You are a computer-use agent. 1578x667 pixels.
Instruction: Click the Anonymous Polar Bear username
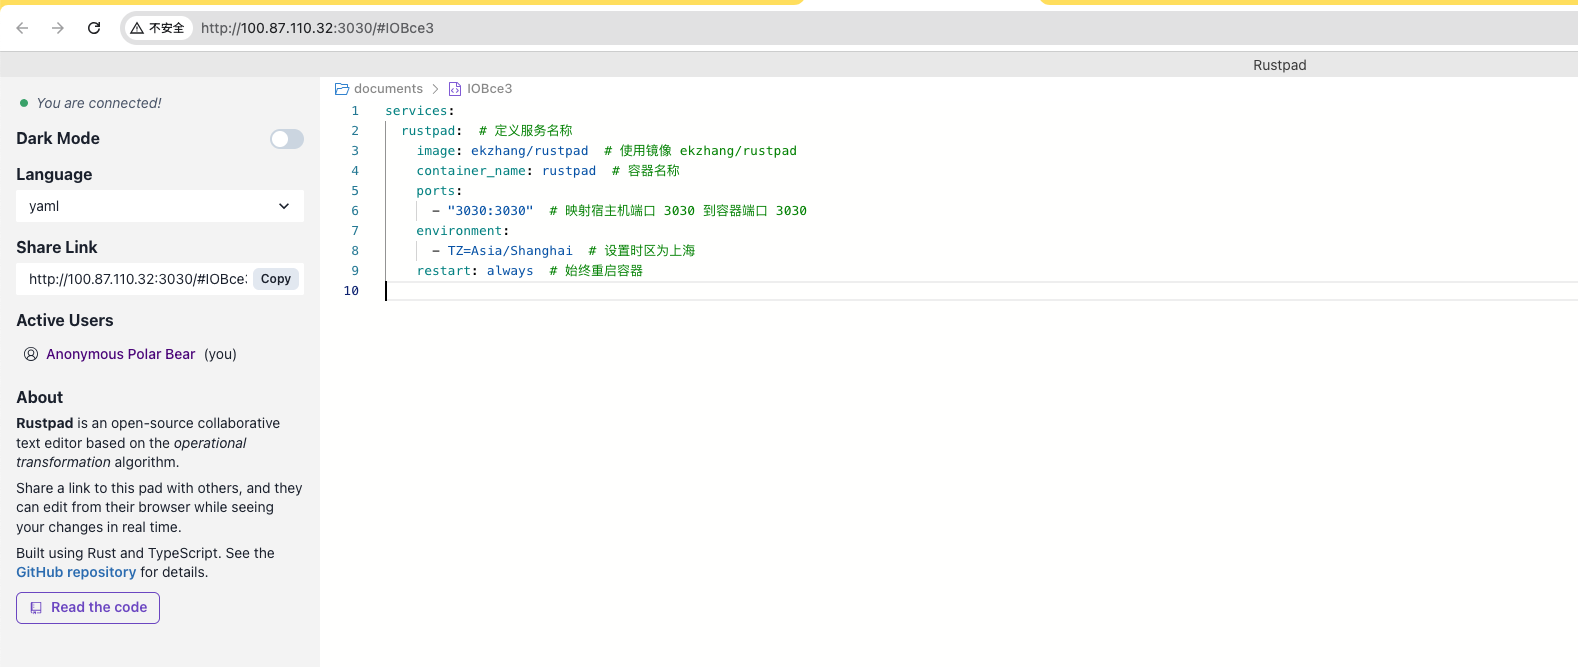coord(120,354)
